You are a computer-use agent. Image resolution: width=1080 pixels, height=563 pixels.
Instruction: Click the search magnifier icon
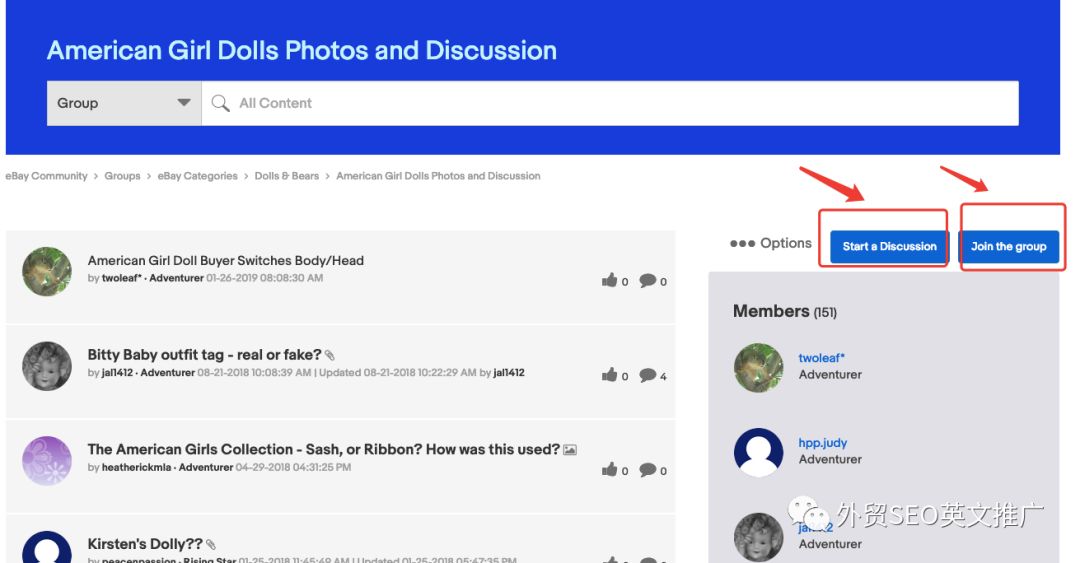pos(220,103)
